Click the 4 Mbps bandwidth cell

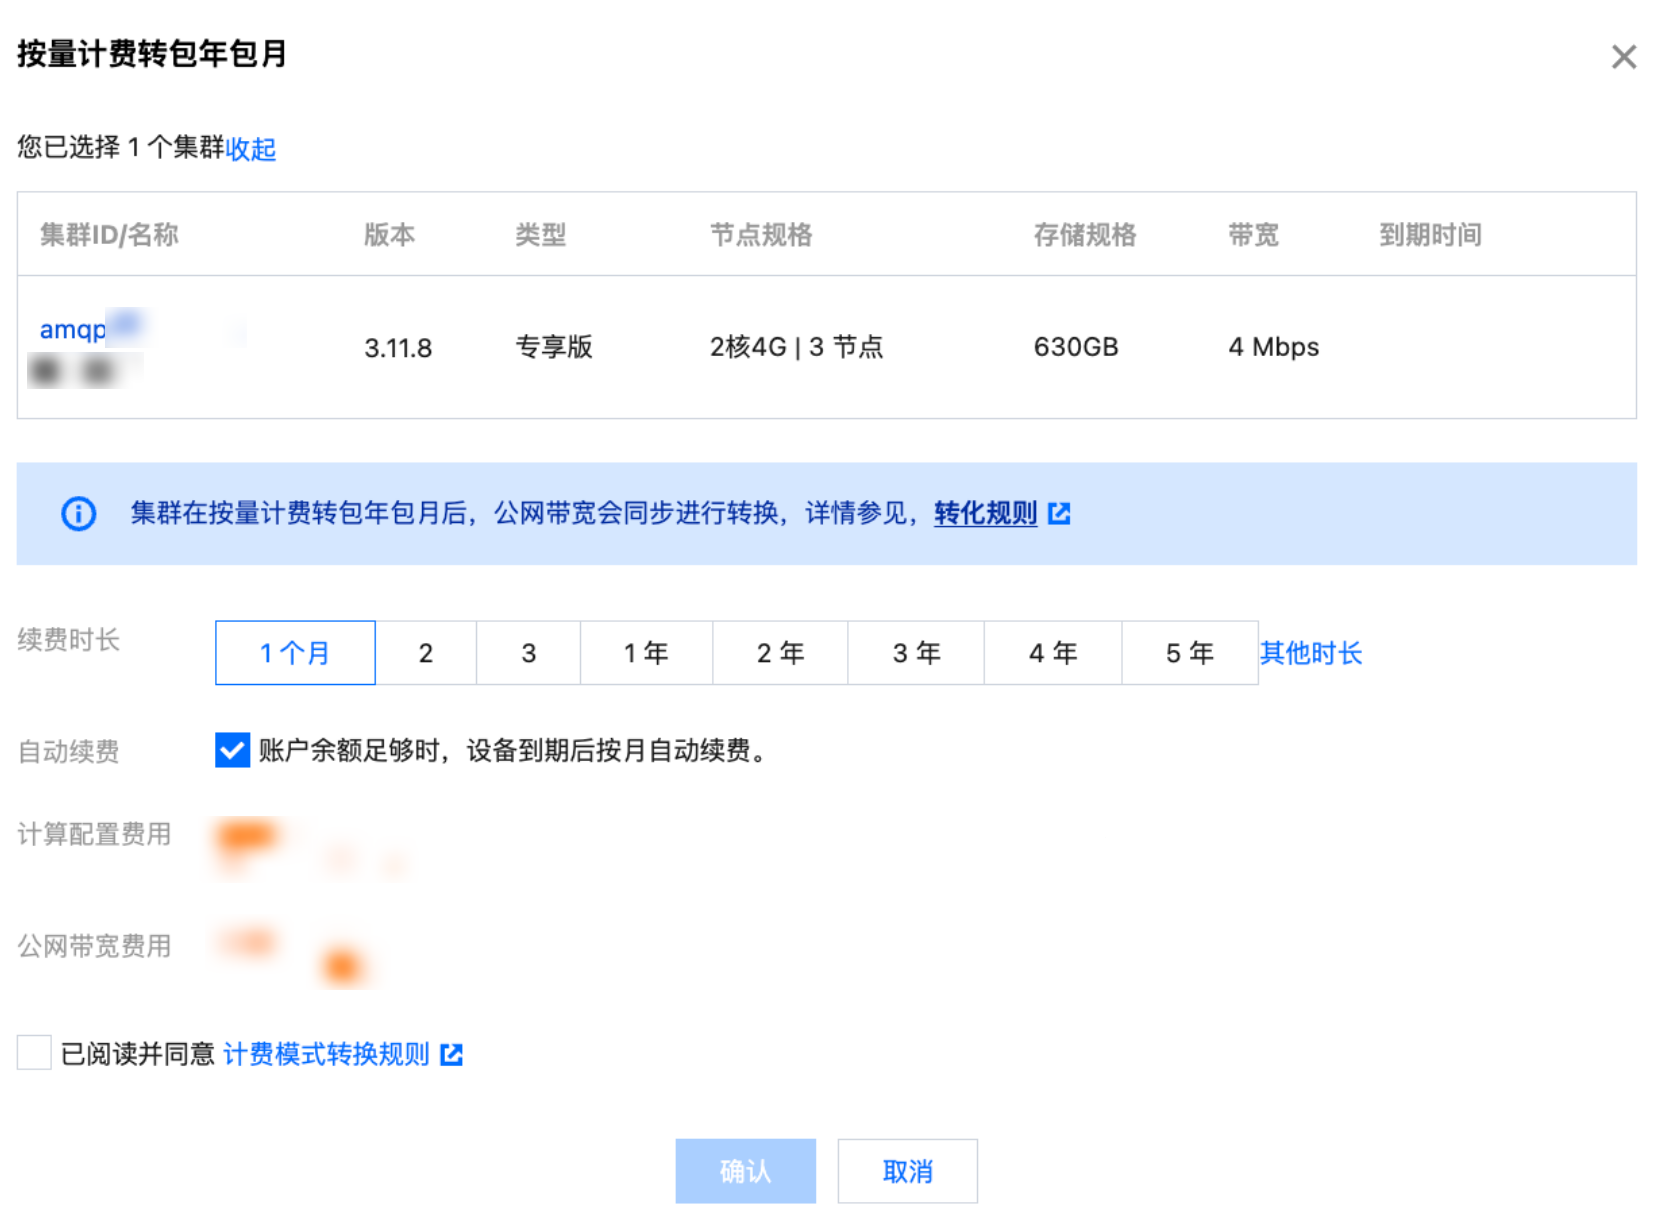click(1274, 347)
